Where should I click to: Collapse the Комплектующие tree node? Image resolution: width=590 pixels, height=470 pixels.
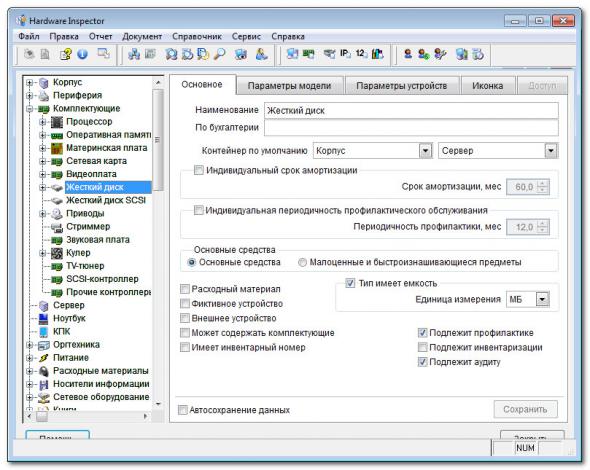click(30, 109)
